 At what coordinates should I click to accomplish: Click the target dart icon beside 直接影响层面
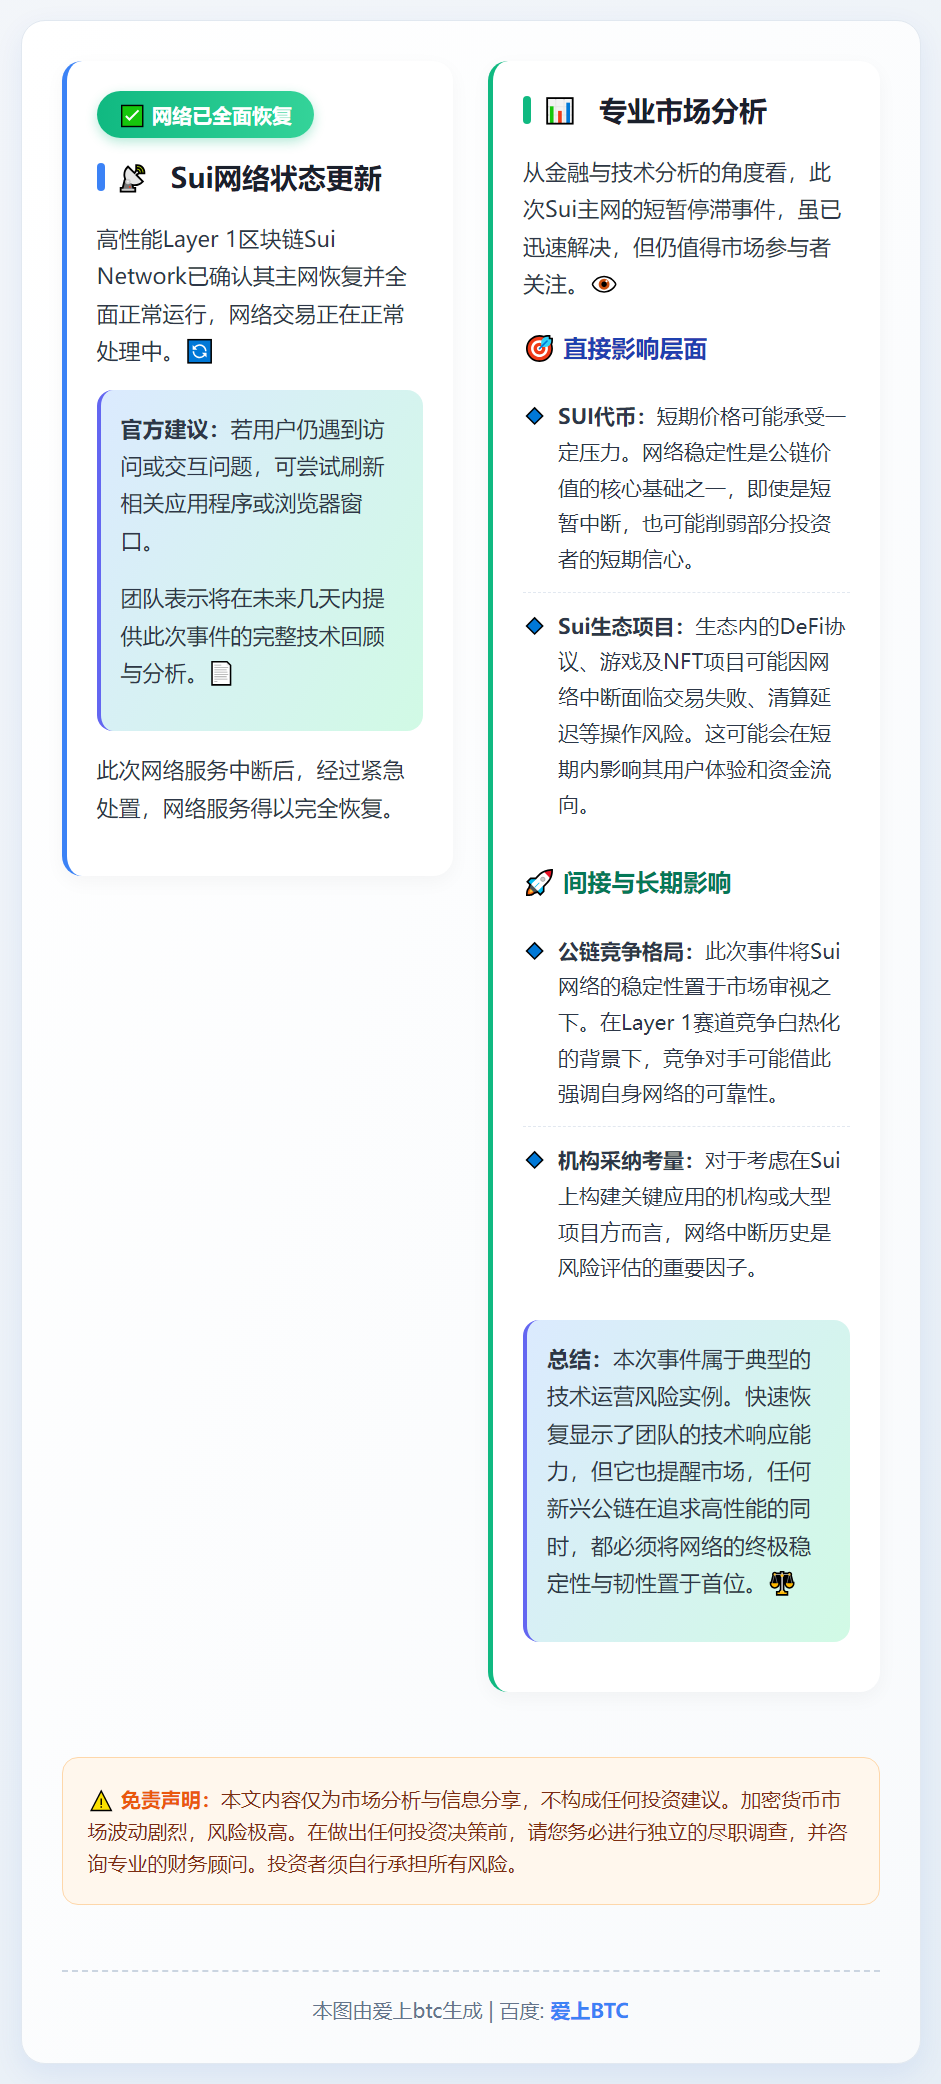539,348
